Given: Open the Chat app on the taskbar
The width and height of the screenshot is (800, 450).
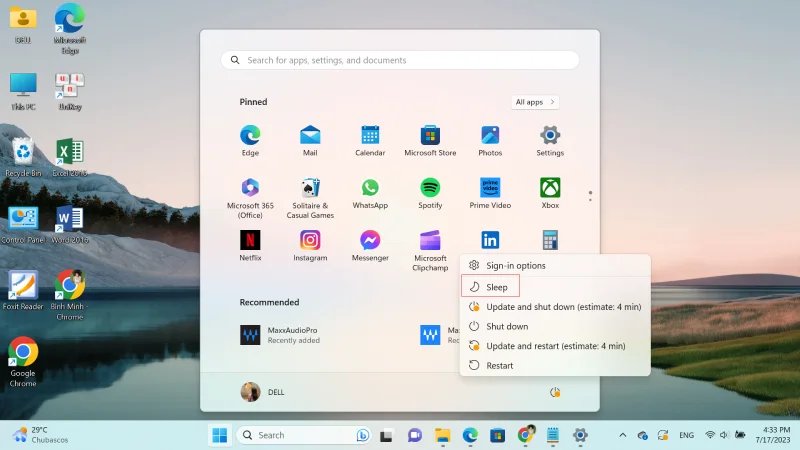Looking at the screenshot, I should coord(414,436).
